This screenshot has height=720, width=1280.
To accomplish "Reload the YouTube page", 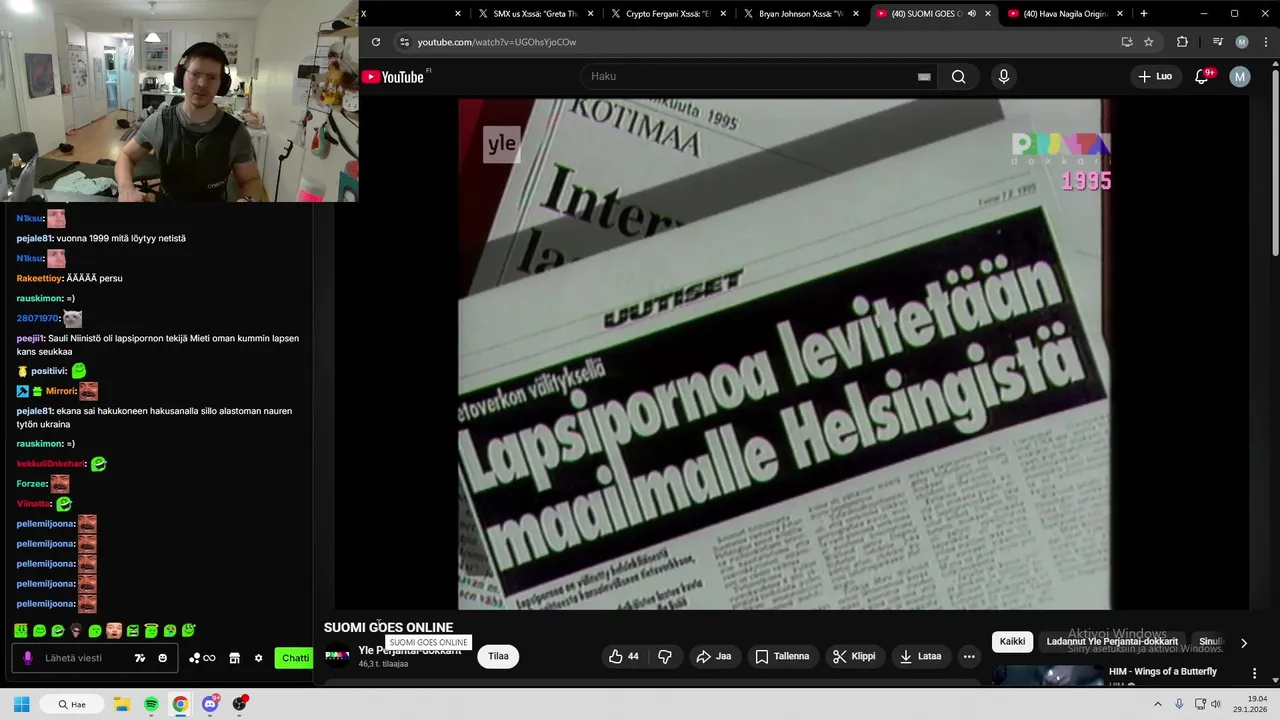I will tap(376, 42).
